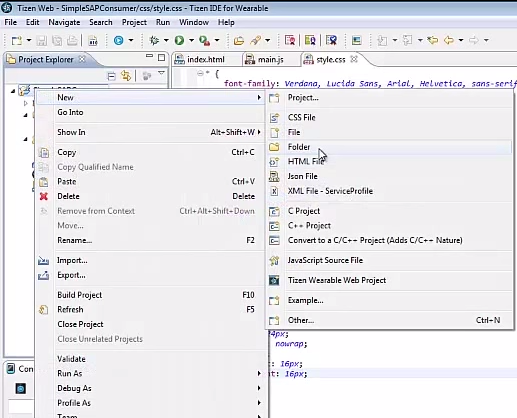Expand the Debug As submenu
517x418 pixels.
pyautogui.click(x=150, y=388)
